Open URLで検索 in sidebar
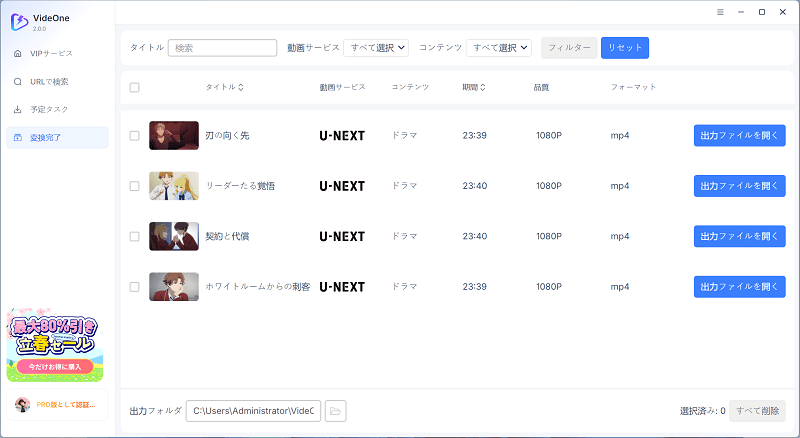 57,82
